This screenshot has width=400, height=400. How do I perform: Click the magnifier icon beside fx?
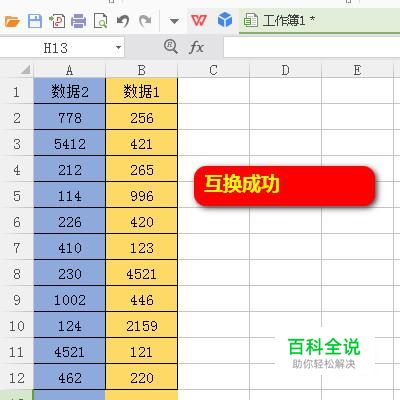pyautogui.click(x=171, y=47)
